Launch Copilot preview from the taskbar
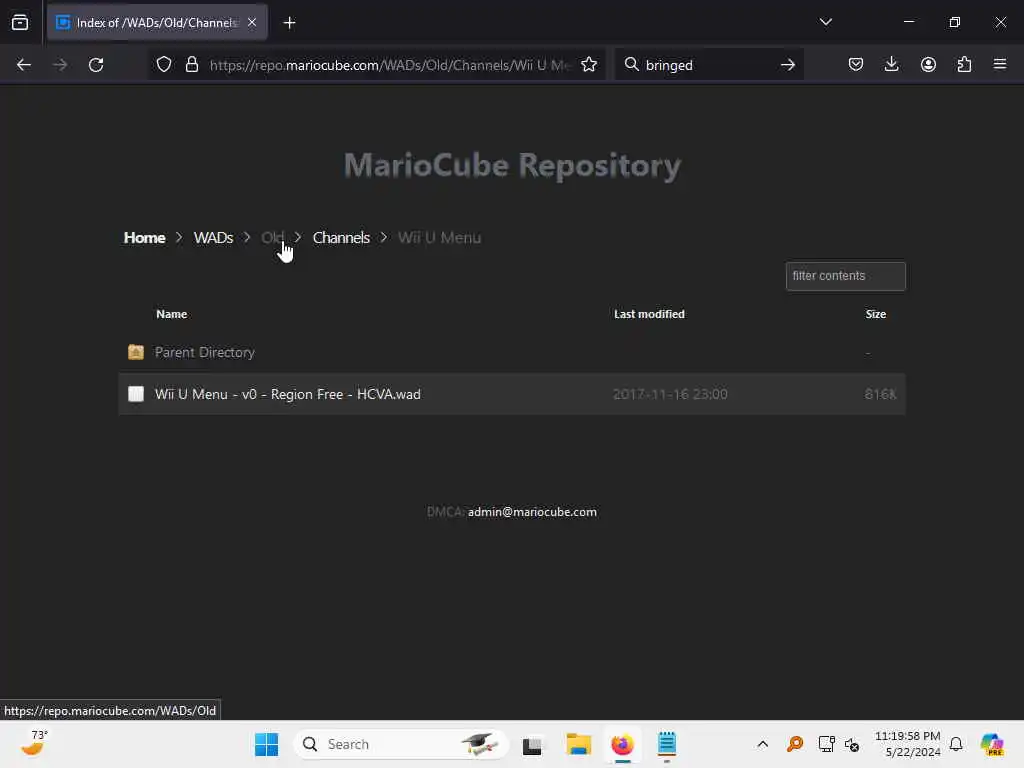The height and width of the screenshot is (768, 1024). point(992,744)
